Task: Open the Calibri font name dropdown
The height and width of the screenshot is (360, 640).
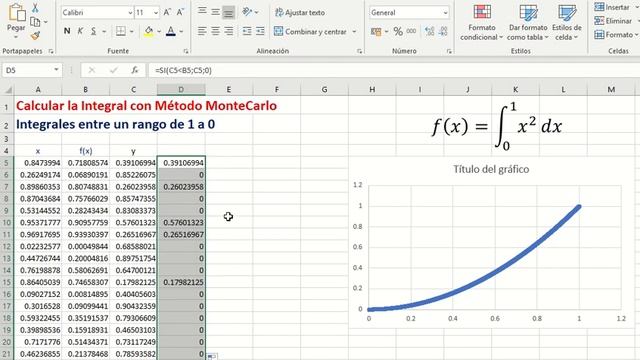Action: (130, 13)
